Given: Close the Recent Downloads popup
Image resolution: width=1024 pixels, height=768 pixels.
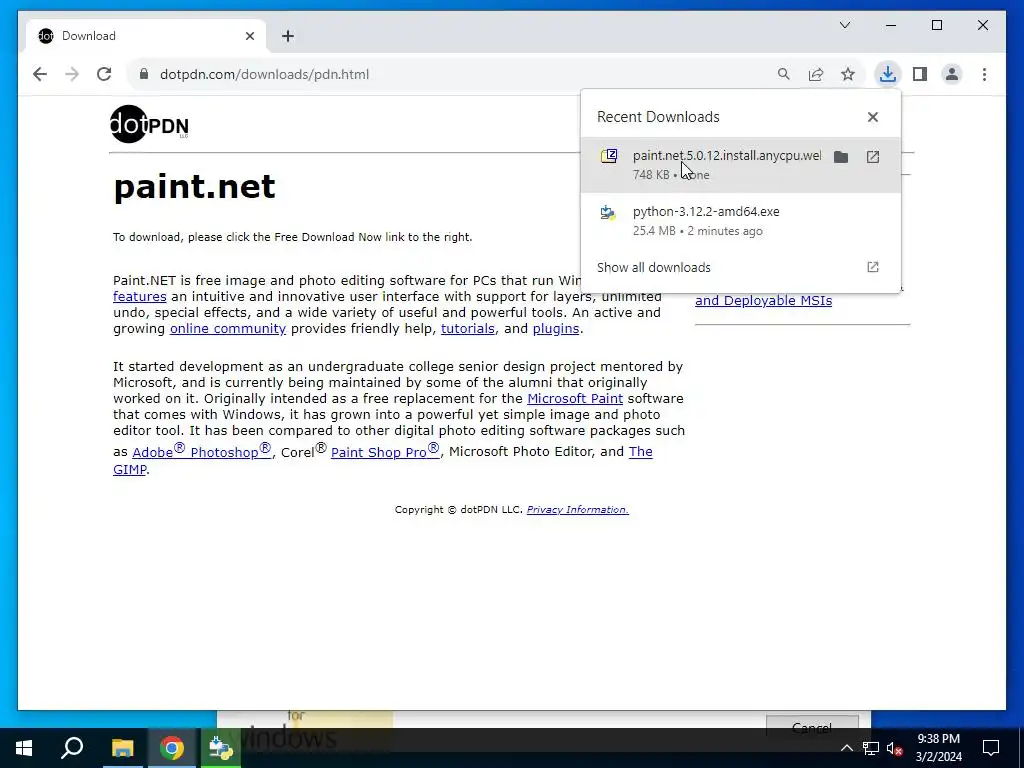Looking at the screenshot, I should pos(872,117).
